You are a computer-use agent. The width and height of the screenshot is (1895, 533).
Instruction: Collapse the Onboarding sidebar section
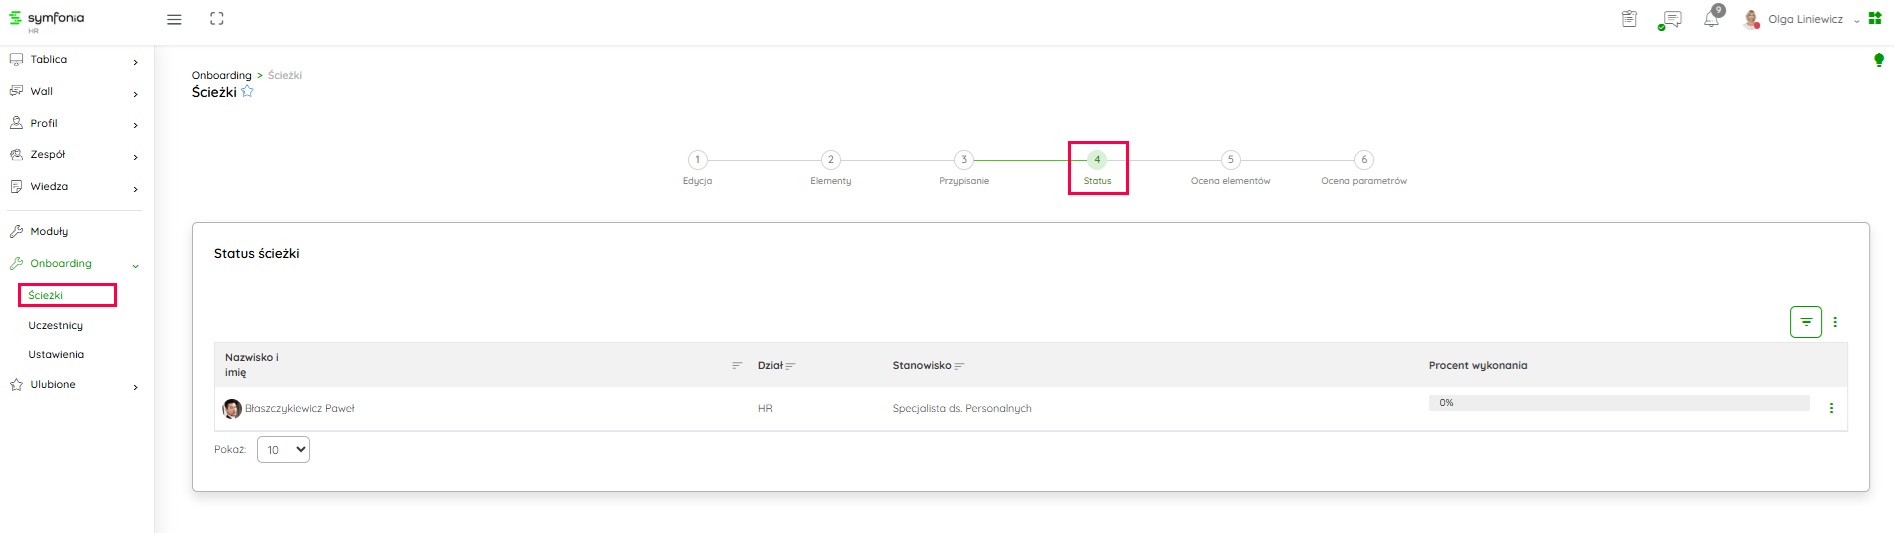click(x=135, y=265)
